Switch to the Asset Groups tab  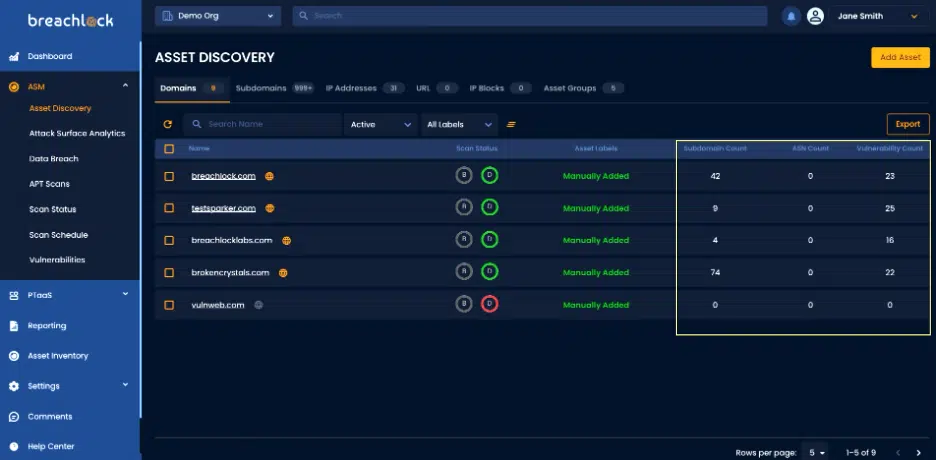[x=583, y=88]
